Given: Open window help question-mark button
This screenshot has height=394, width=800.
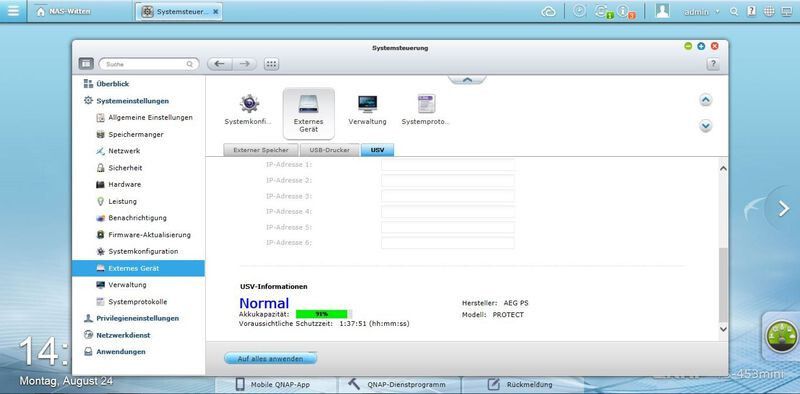Looking at the screenshot, I should pyautogui.click(x=713, y=64).
